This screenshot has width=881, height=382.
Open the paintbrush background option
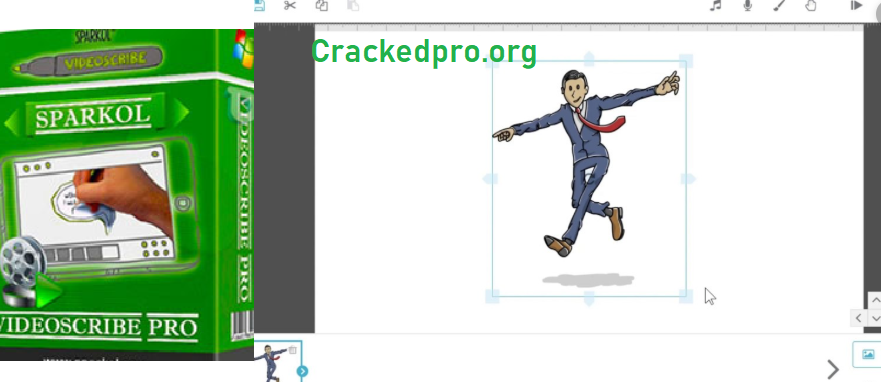point(779,5)
